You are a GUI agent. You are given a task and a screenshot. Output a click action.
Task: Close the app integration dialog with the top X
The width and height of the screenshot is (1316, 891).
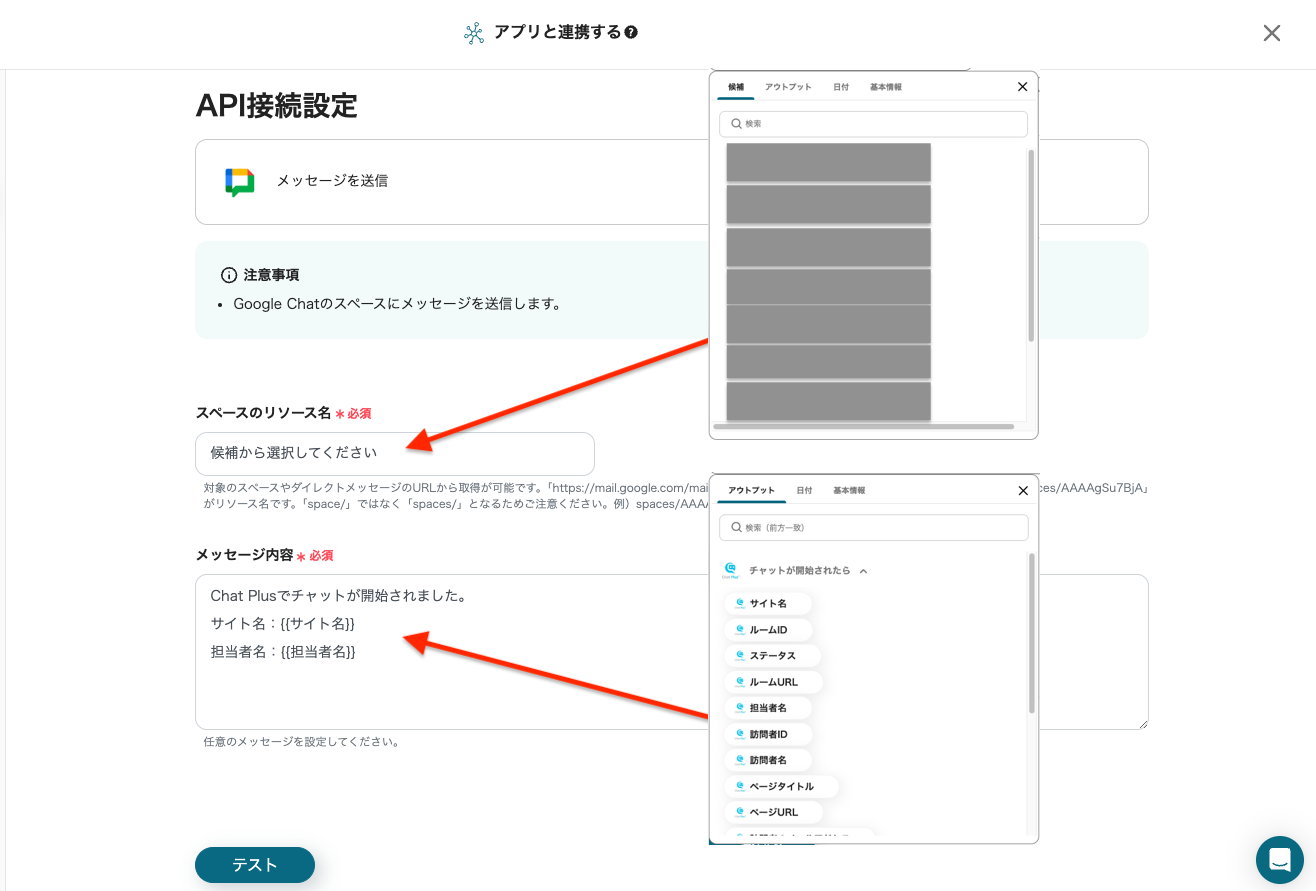coord(1272,33)
